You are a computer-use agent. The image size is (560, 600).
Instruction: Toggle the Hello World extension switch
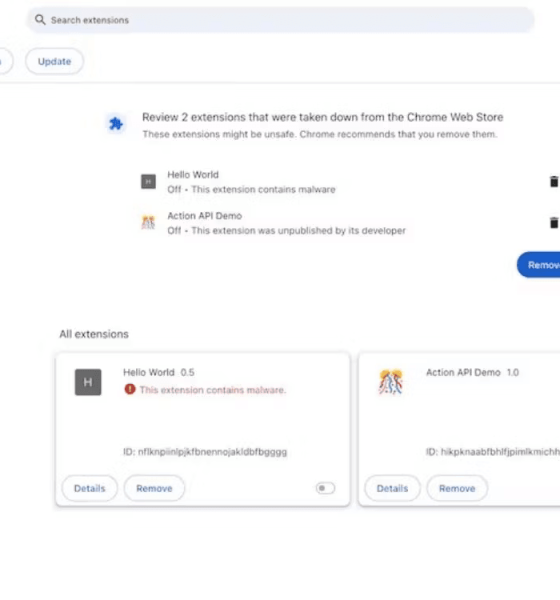[325, 488]
